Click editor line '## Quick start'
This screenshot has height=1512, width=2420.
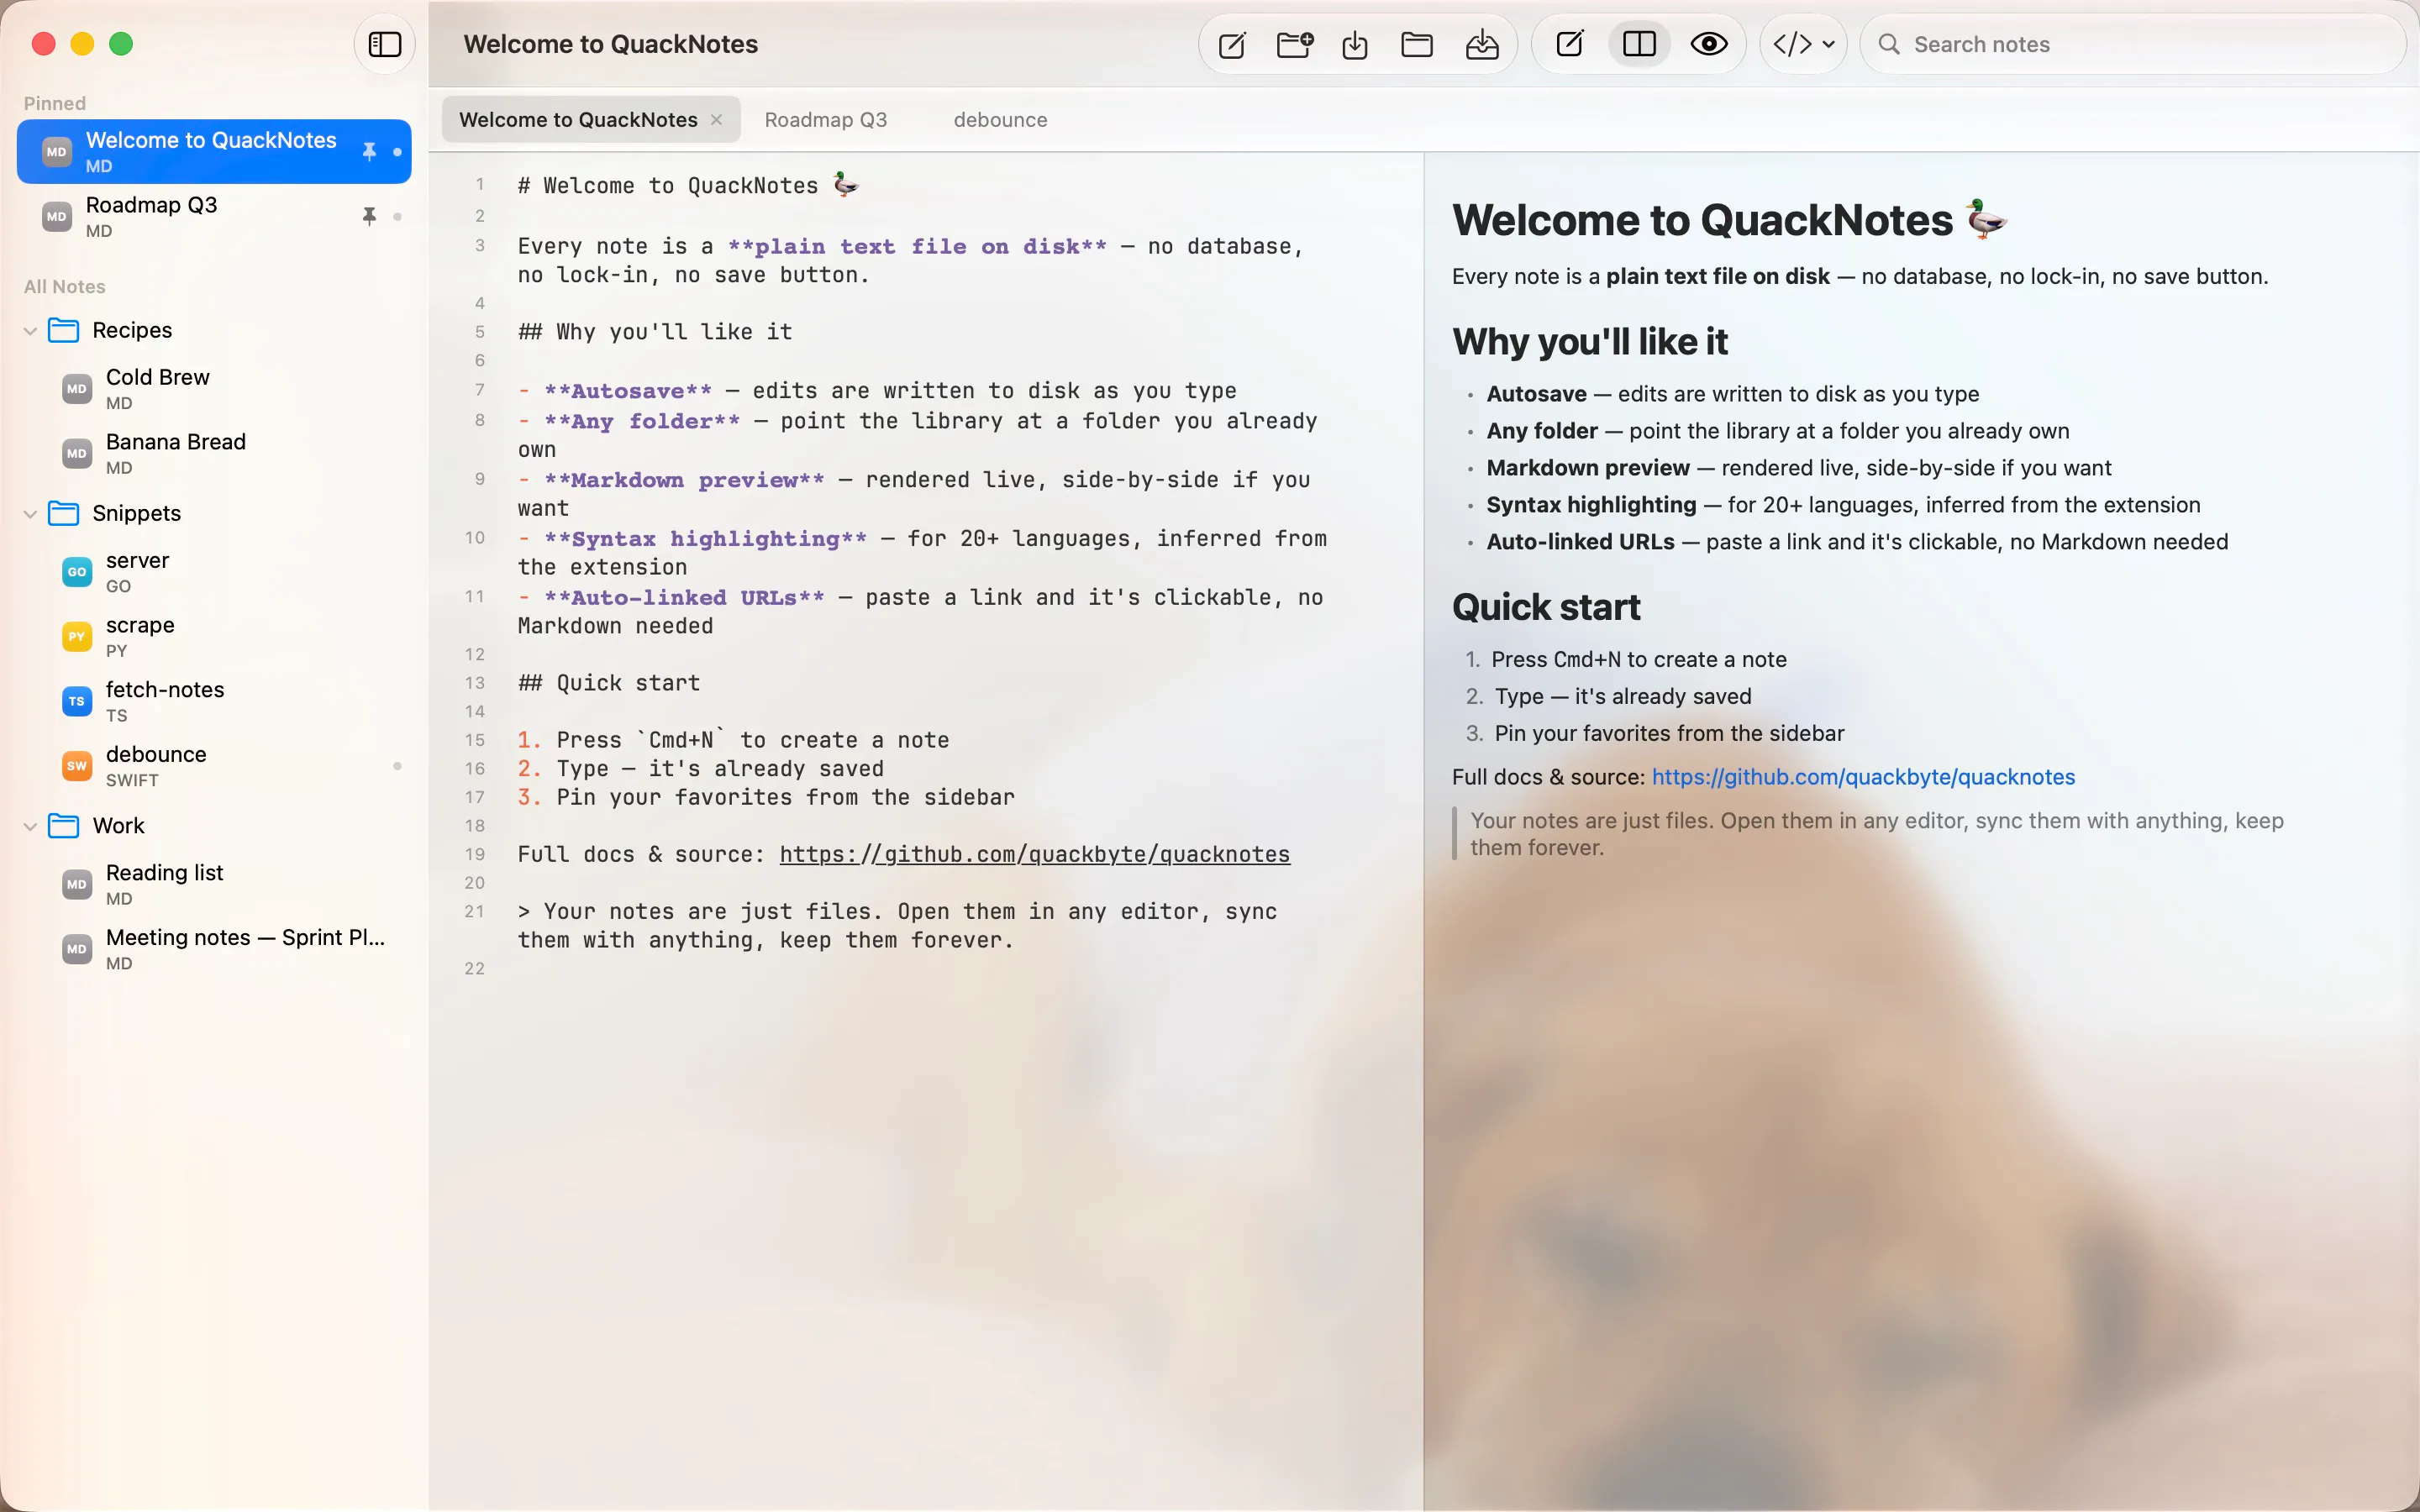pyautogui.click(x=609, y=683)
